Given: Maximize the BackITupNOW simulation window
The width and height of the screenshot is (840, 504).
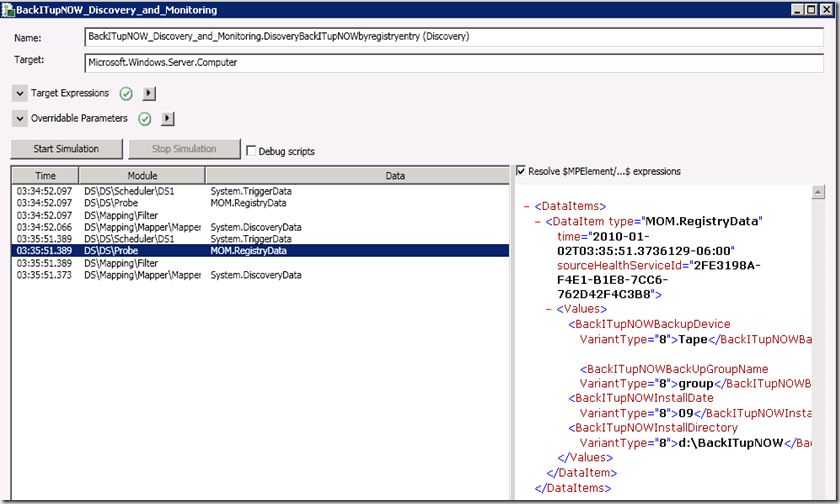Looking at the screenshot, I should (x=812, y=9).
